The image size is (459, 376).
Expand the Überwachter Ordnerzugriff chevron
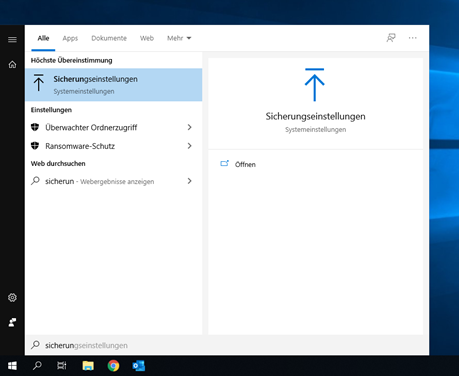coord(189,127)
